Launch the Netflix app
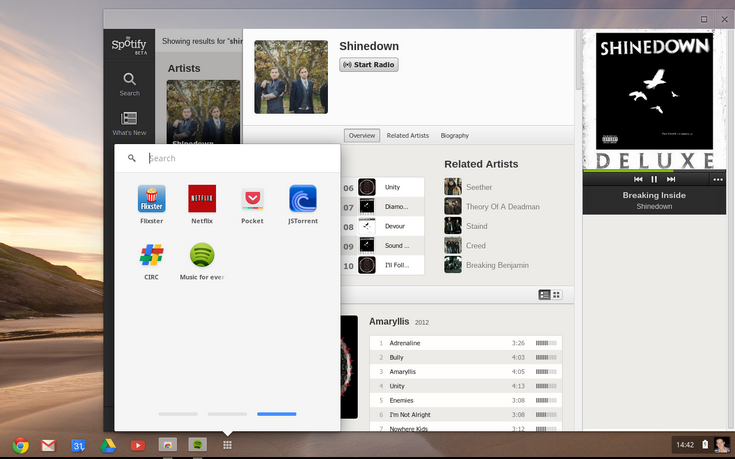 202,199
